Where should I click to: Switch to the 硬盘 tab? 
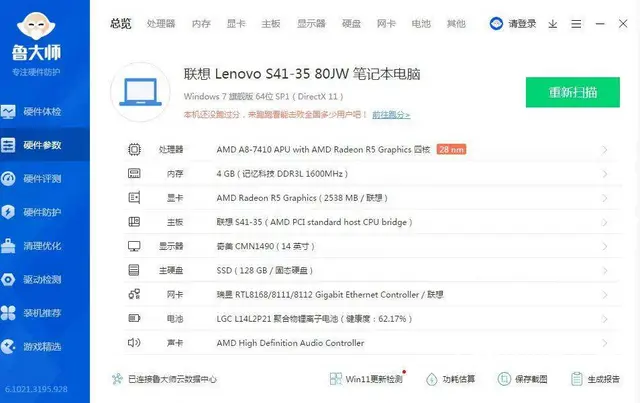(x=351, y=24)
